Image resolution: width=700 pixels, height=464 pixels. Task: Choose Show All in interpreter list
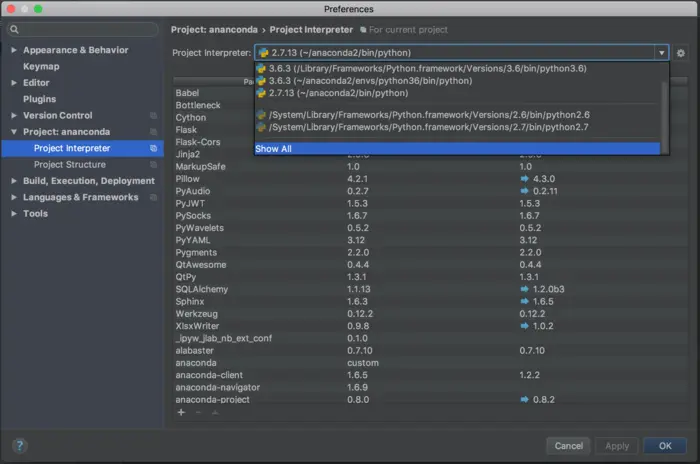458,149
